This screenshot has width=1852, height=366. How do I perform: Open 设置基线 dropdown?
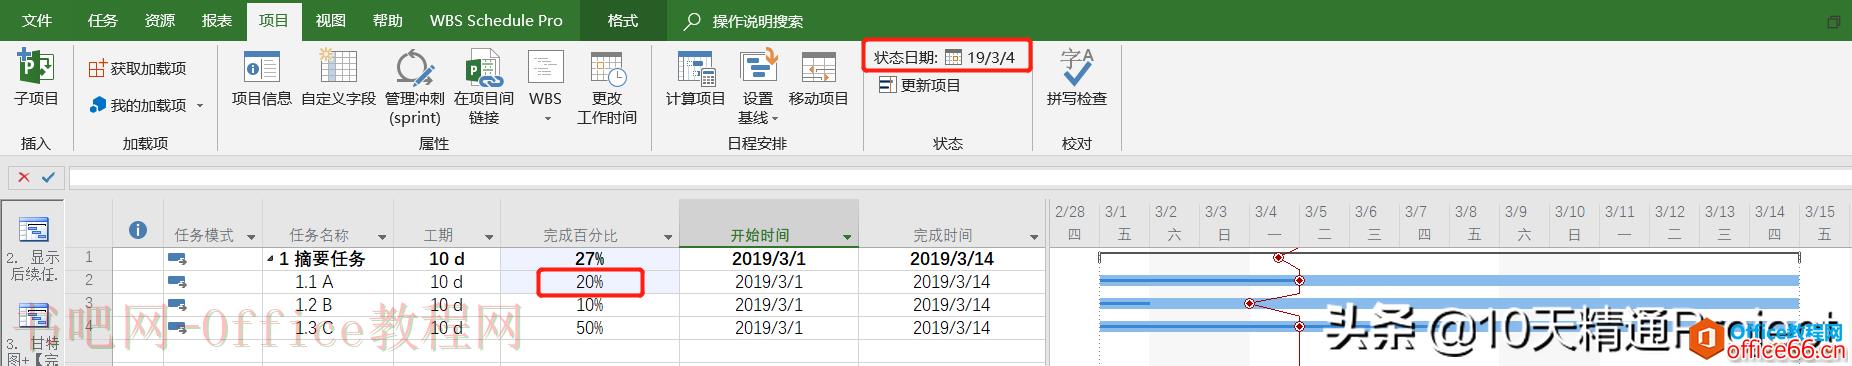coord(758,88)
